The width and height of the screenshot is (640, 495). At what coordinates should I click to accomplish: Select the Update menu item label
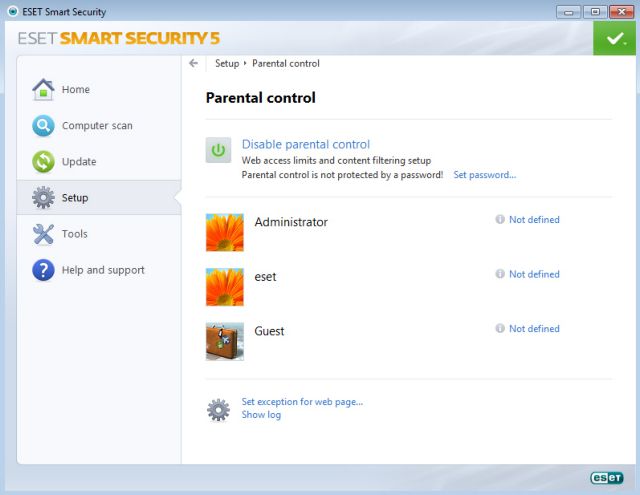[x=79, y=162]
